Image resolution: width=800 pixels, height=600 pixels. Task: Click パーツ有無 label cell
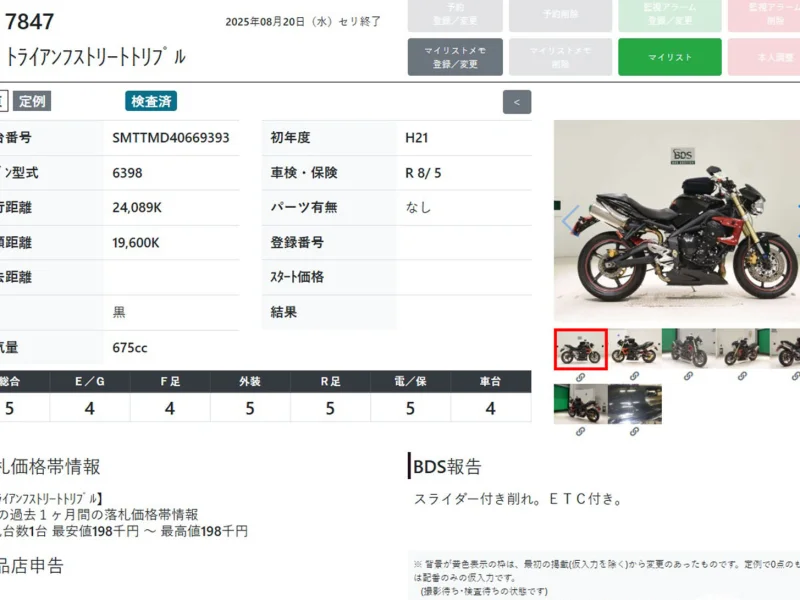[329, 208]
